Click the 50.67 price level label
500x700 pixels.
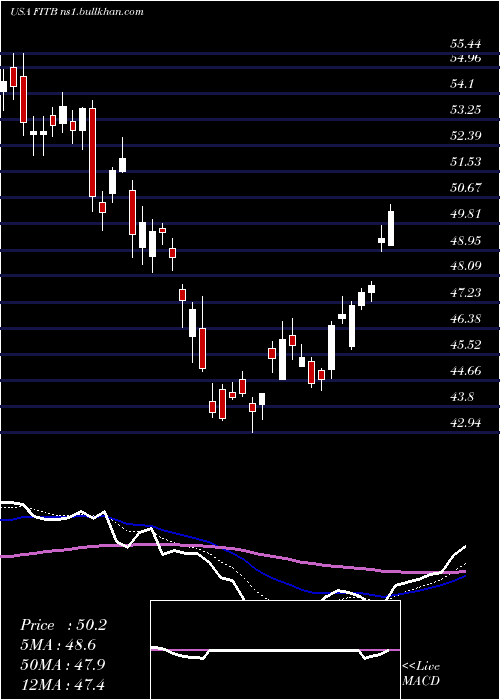tap(465, 188)
